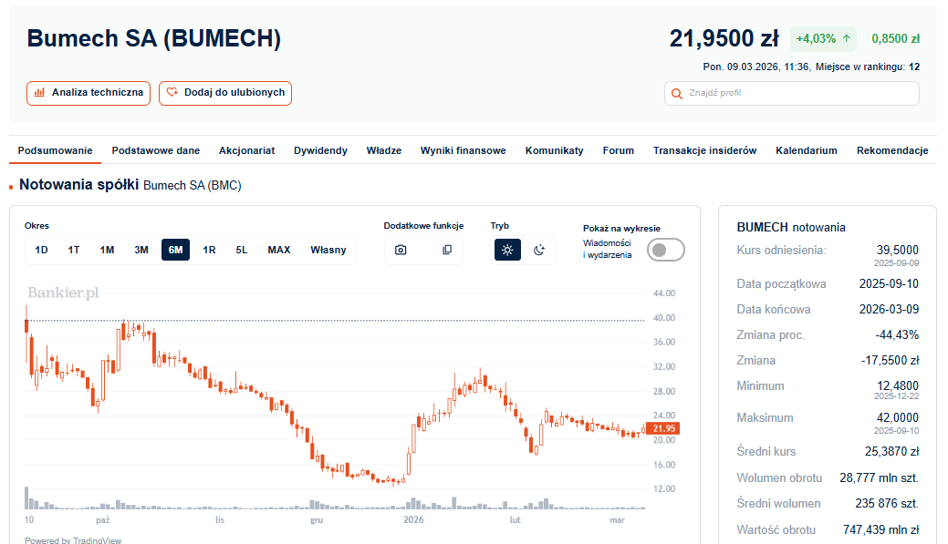948x544 pixels.
Task: Click the Średni kurs value 25,3870 zł
Action: [892, 451]
